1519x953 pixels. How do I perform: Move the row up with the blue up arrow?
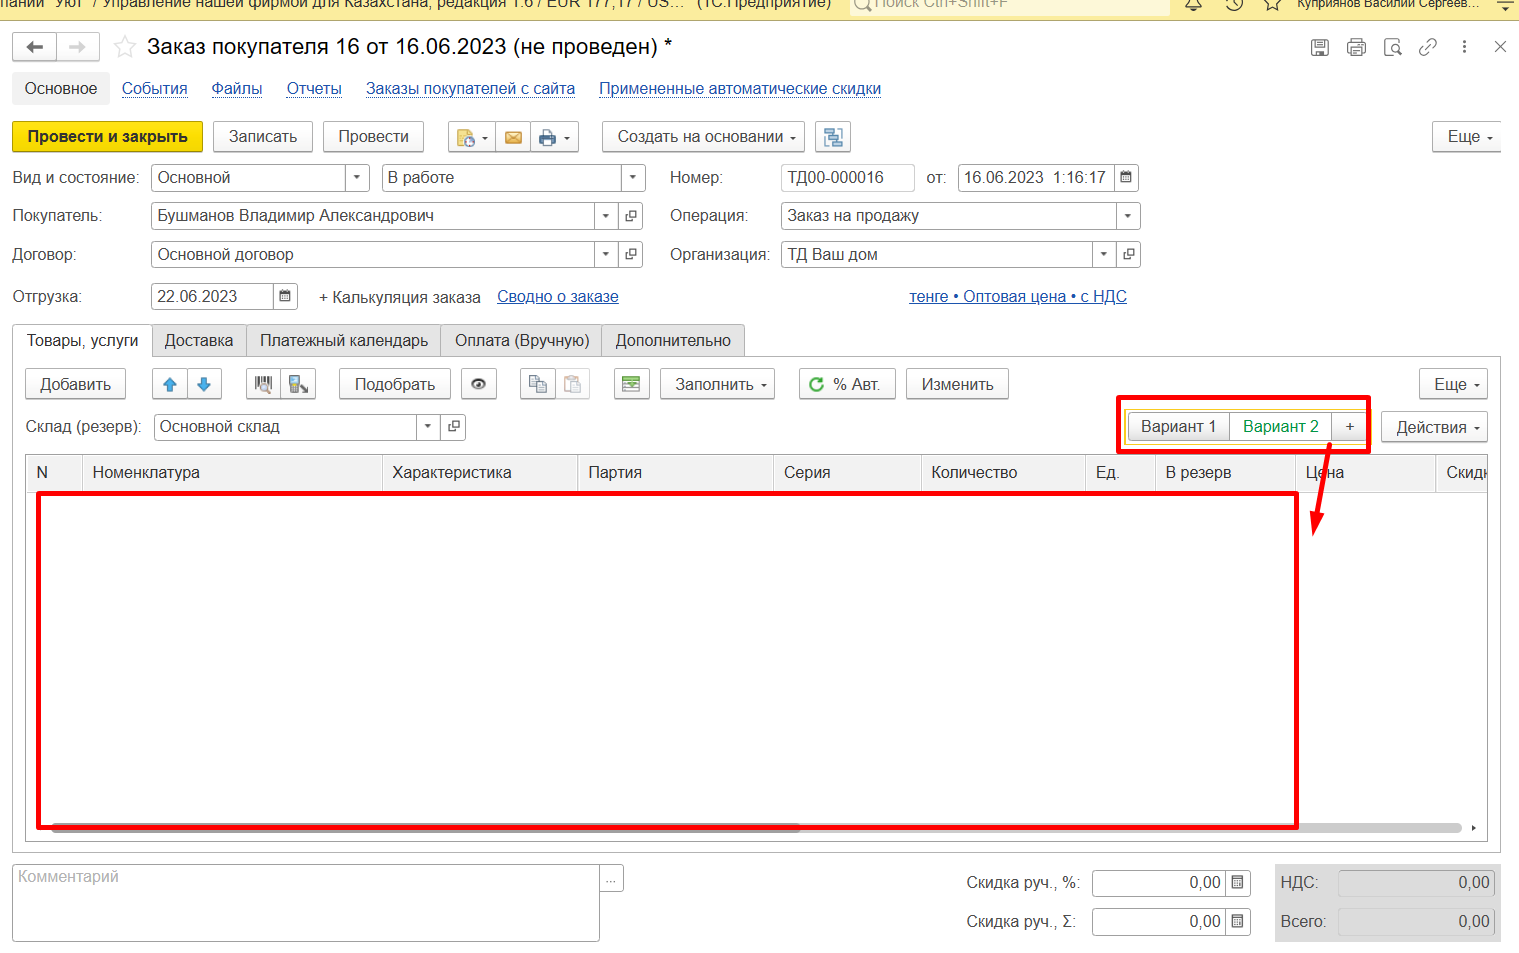[170, 385]
